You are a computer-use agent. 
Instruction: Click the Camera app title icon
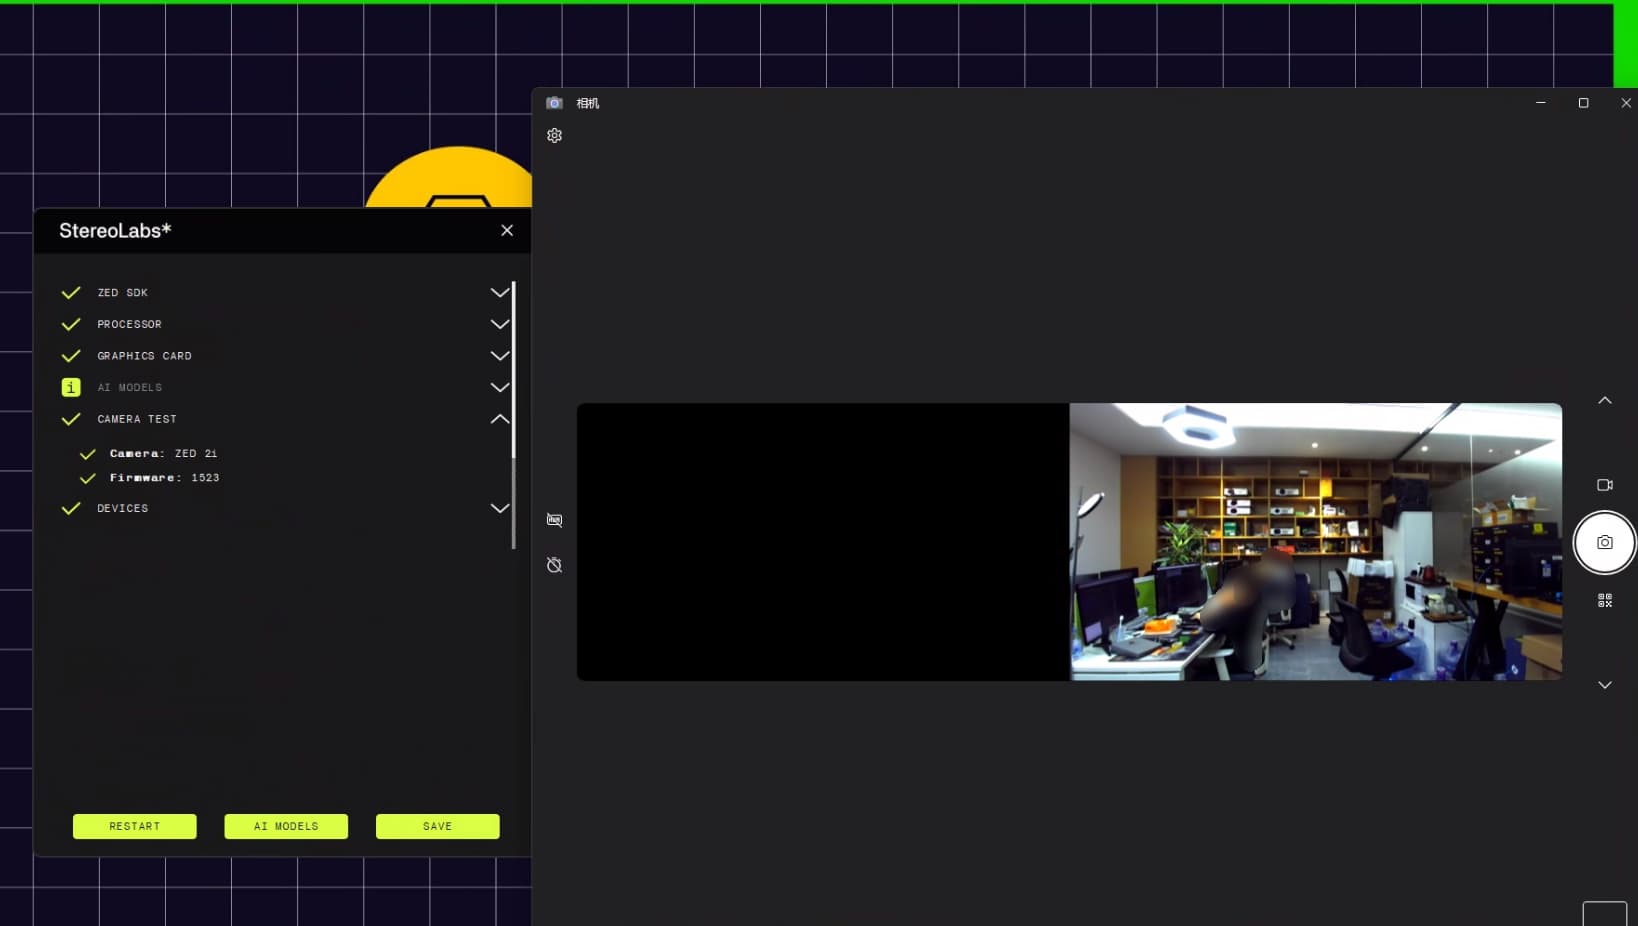point(554,103)
